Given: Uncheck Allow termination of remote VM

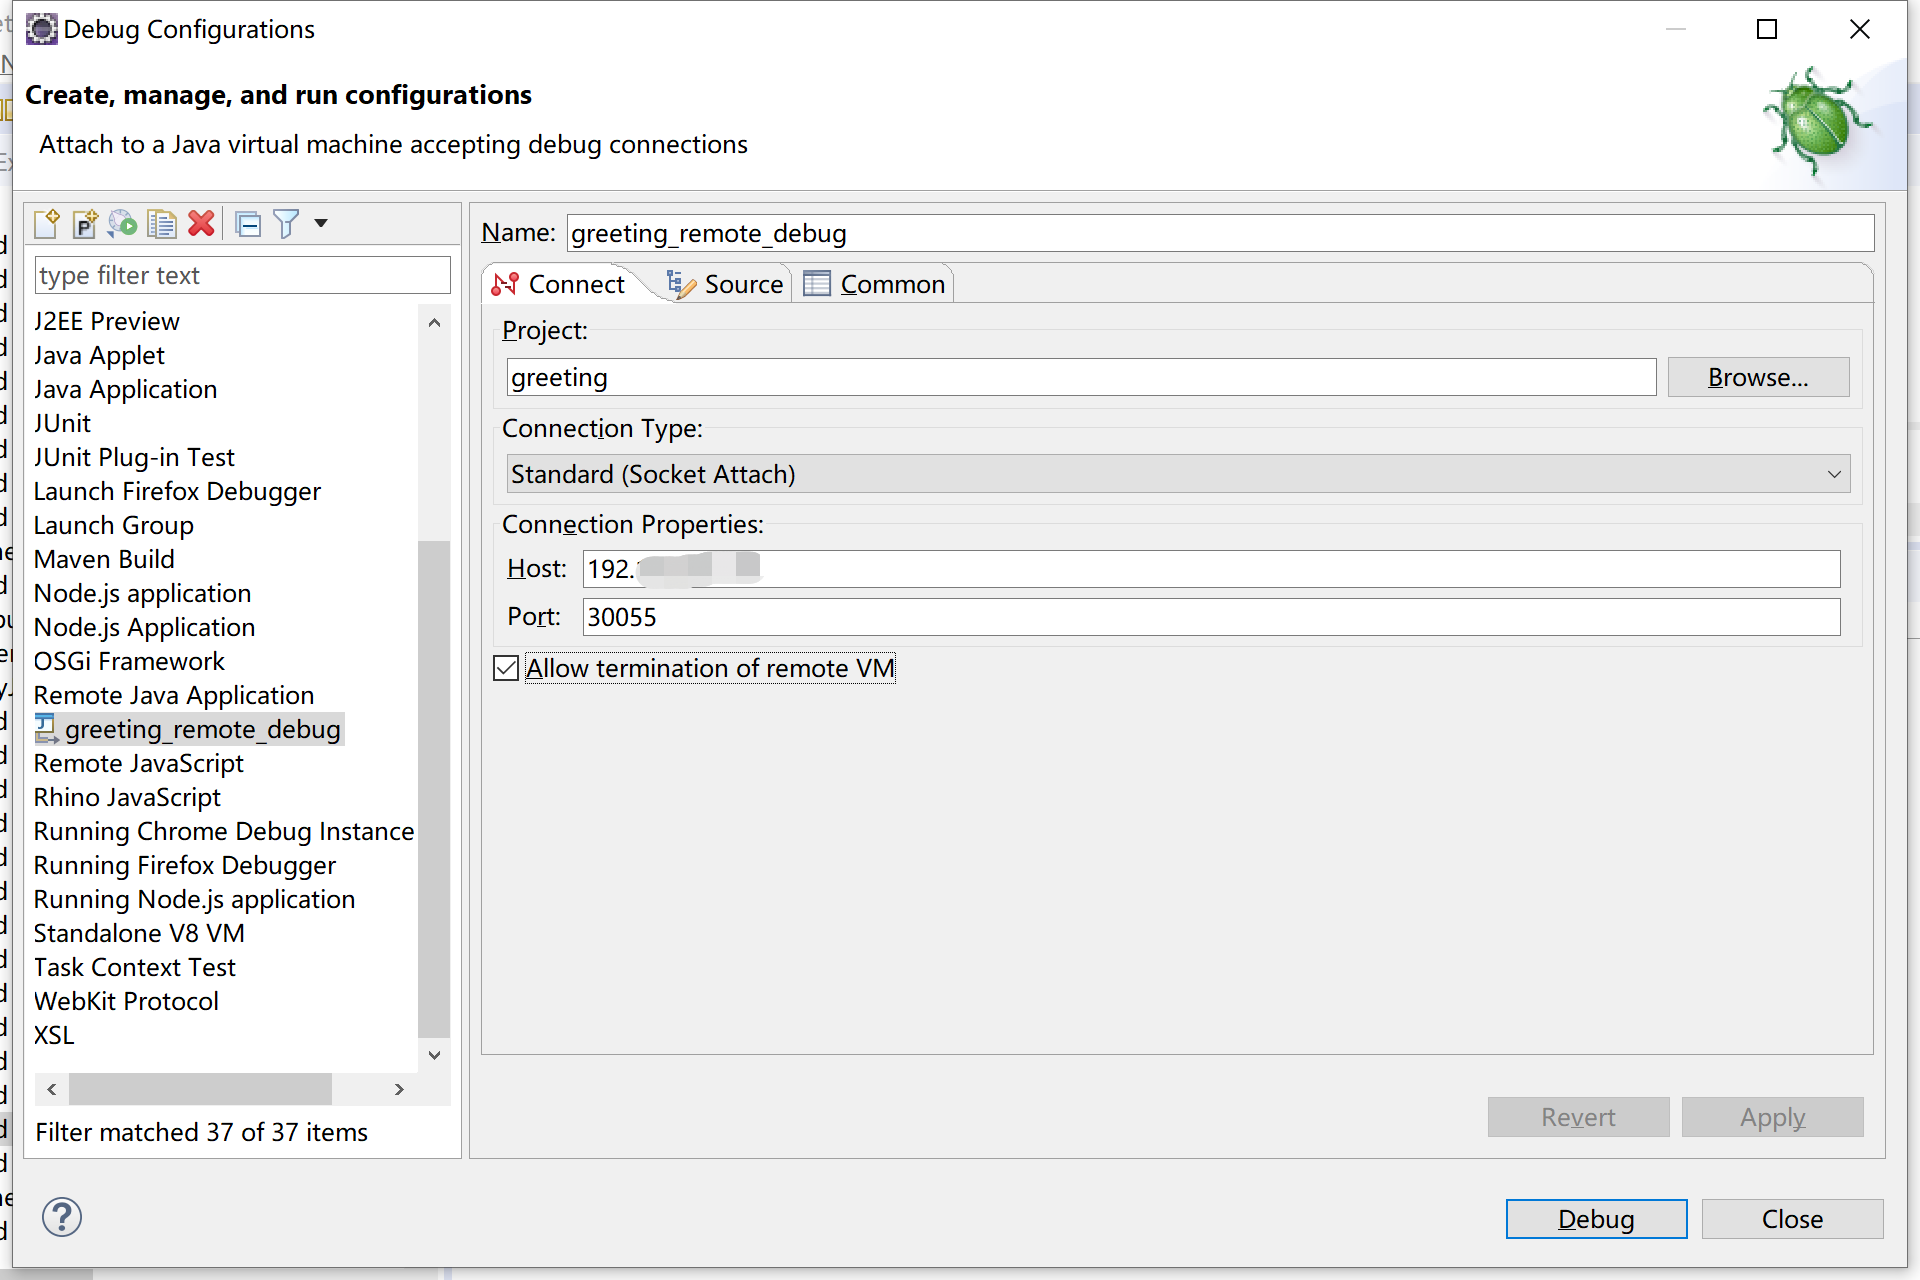Looking at the screenshot, I should click(505, 667).
